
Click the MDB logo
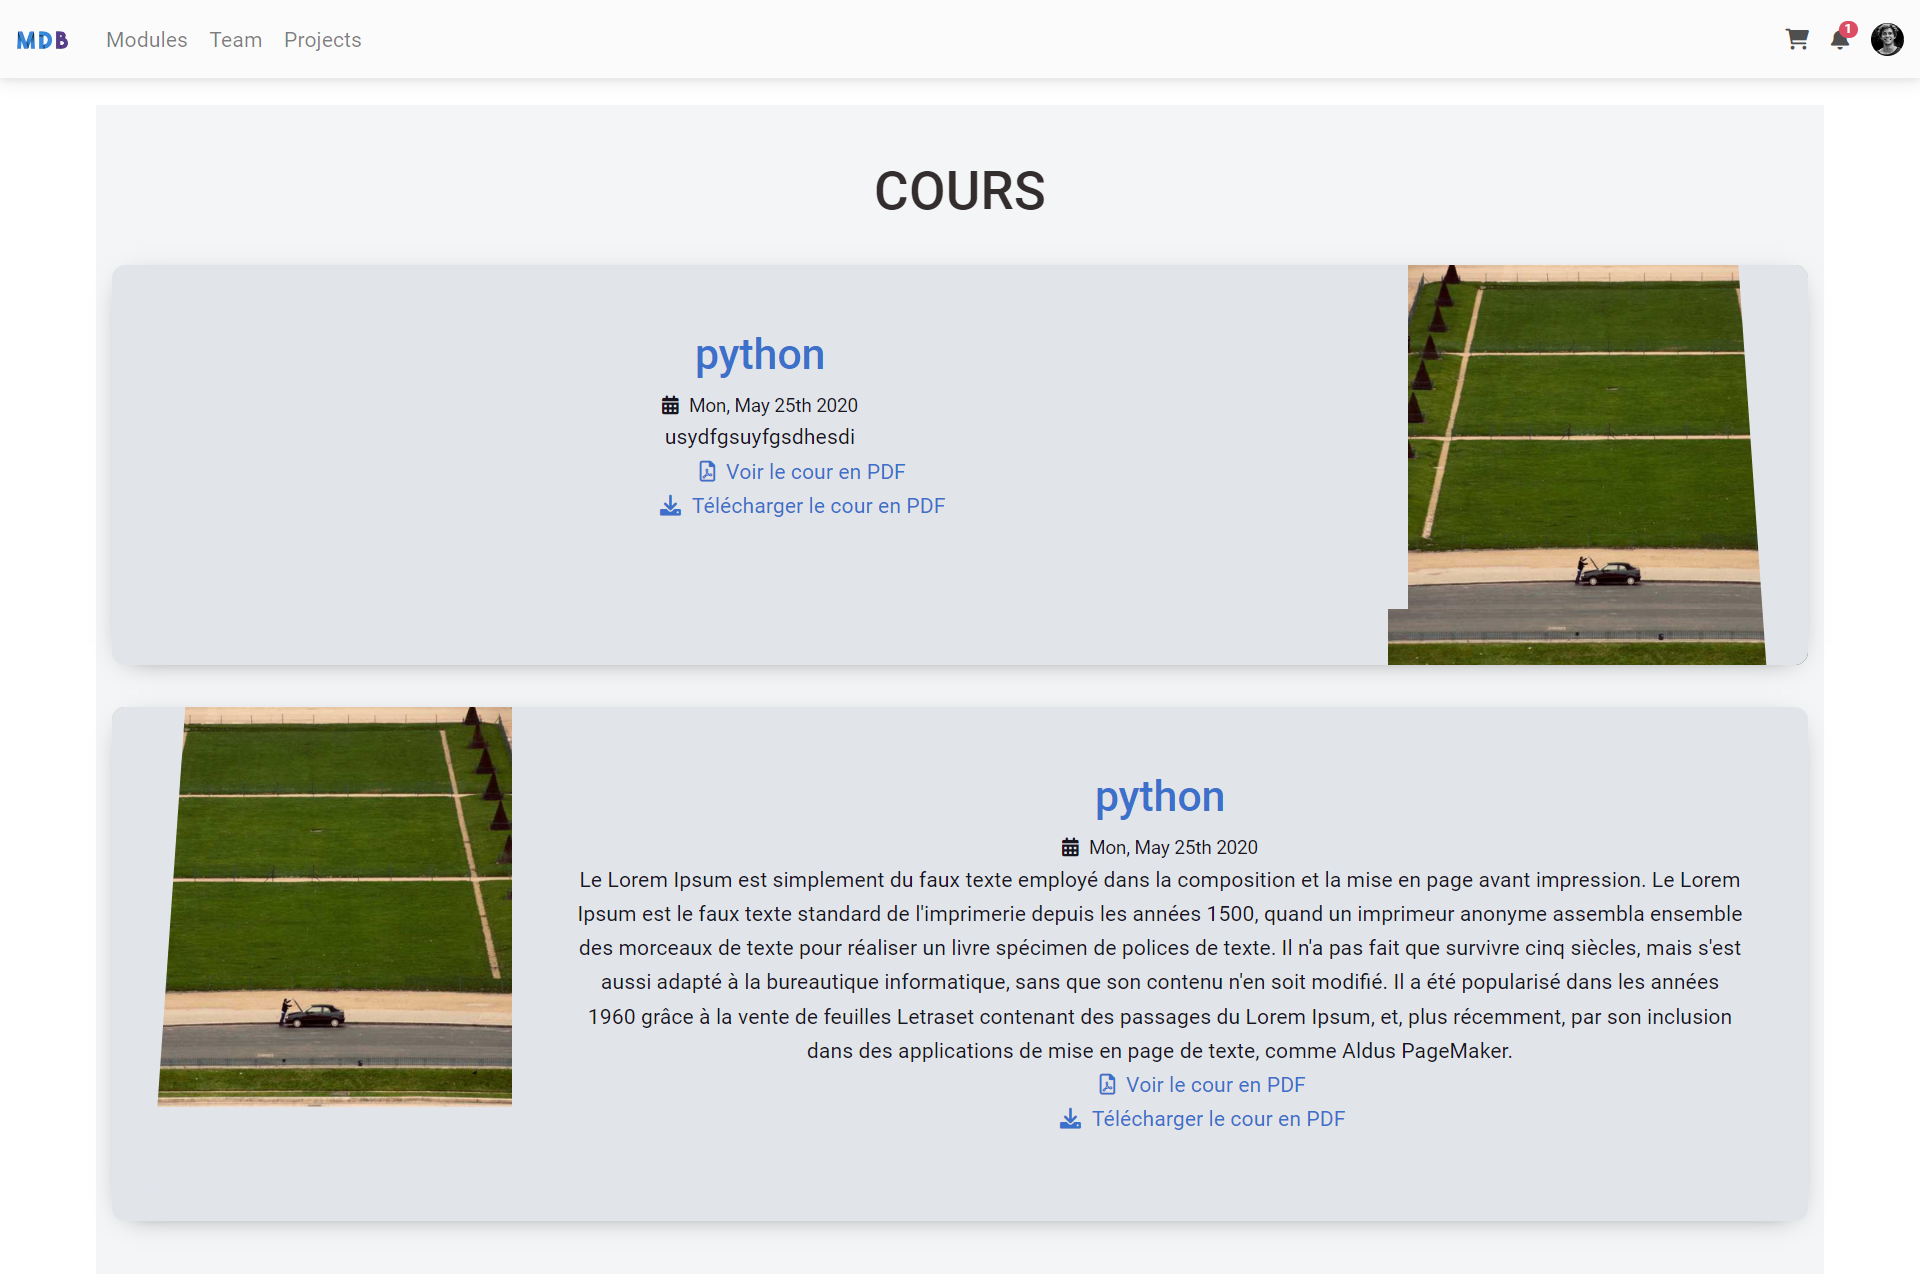[43, 39]
